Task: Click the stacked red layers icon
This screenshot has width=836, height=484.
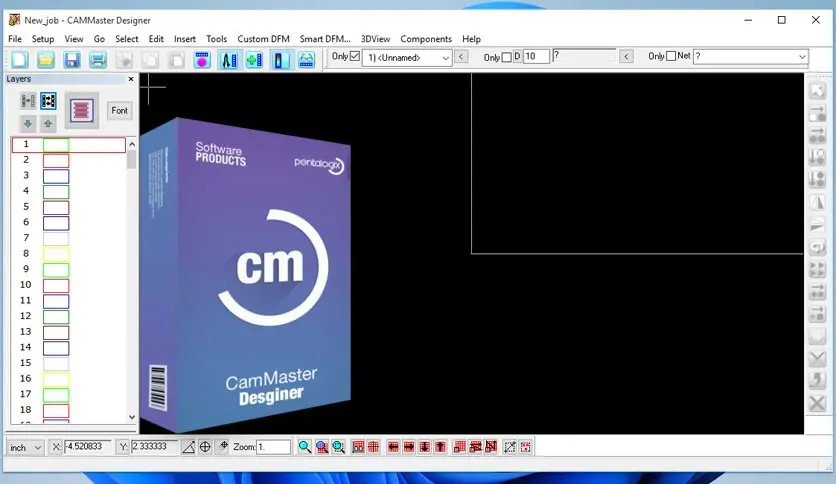Action: (x=82, y=110)
